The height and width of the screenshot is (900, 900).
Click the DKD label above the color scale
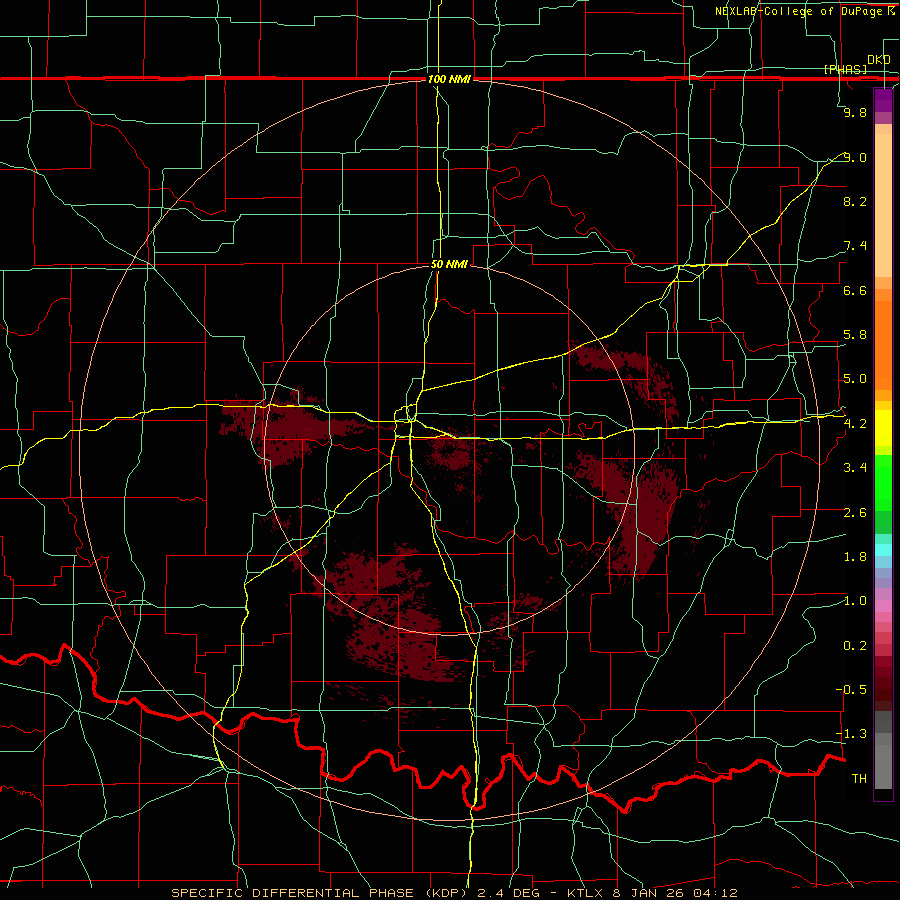pos(879,59)
